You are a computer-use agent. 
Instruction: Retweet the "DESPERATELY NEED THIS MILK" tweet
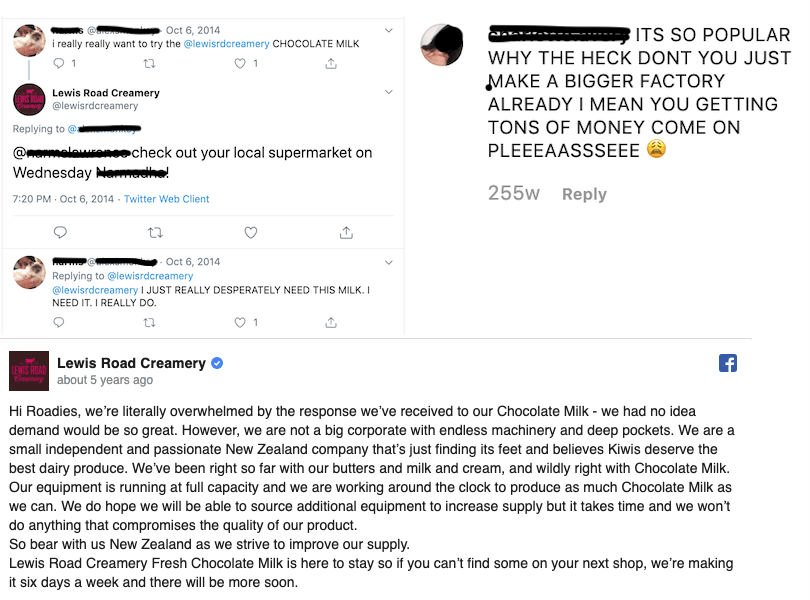150,322
